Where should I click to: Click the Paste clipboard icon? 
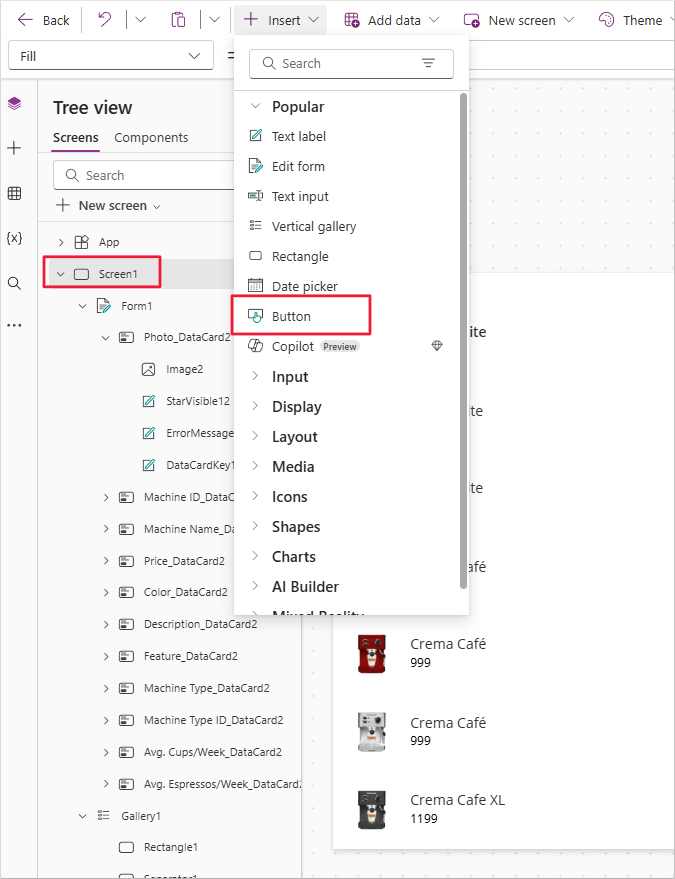[178, 20]
